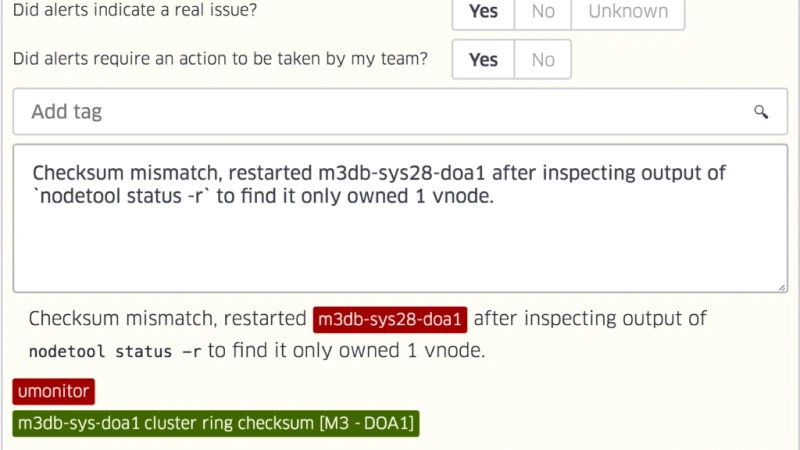This screenshot has width=800, height=450.
Task: Click nodetool status -r code in preview
Action: click(x=115, y=352)
